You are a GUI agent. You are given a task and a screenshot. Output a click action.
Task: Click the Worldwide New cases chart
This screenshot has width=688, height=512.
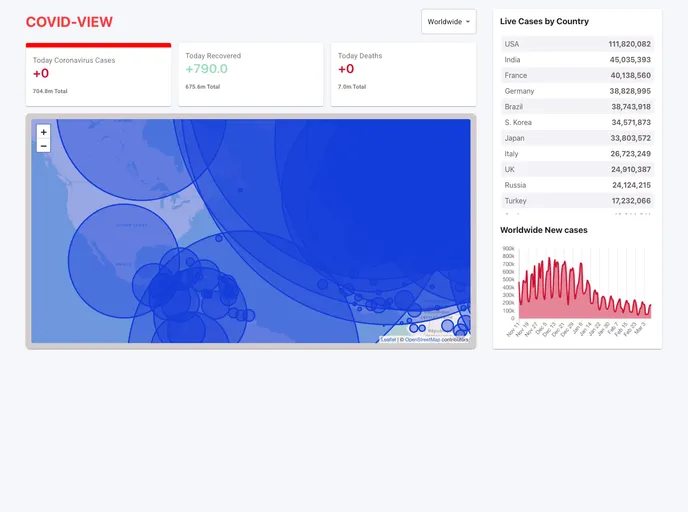tap(577, 290)
